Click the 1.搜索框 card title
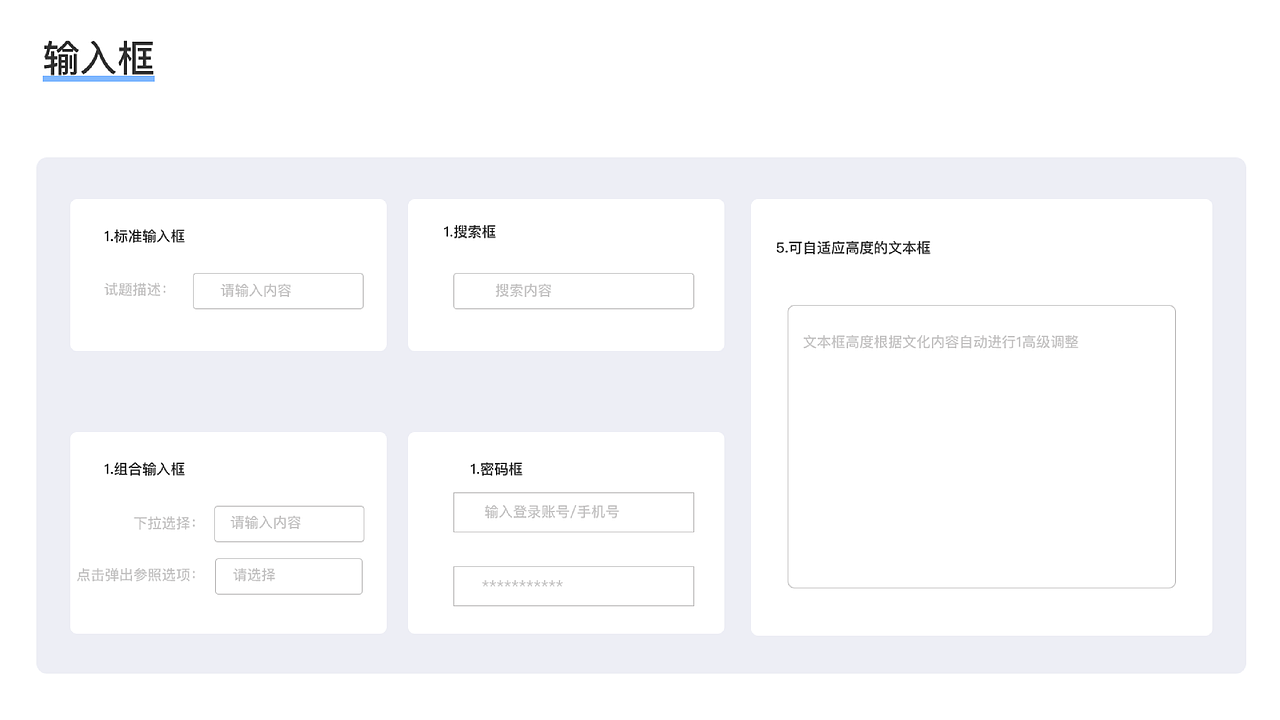This screenshot has height=720, width=1280. 470,232
